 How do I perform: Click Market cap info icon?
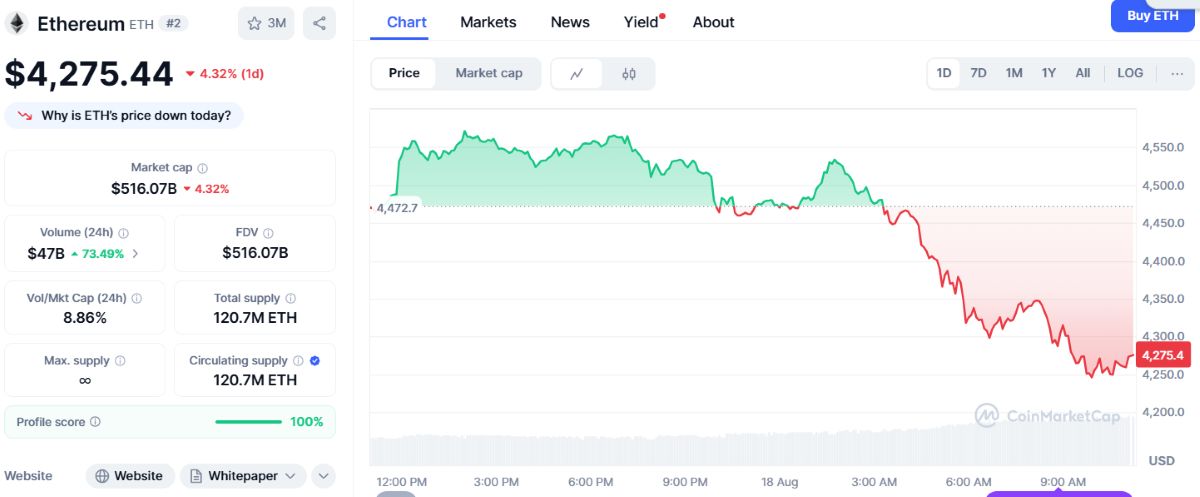pos(203,168)
